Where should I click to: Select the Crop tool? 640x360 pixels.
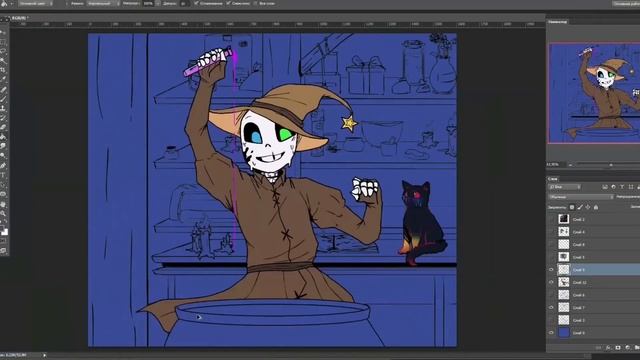pyautogui.click(x=3, y=70)
